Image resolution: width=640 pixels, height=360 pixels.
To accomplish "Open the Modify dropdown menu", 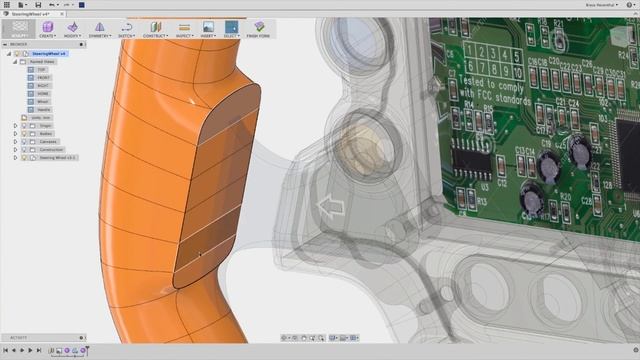I will [73, 36].
